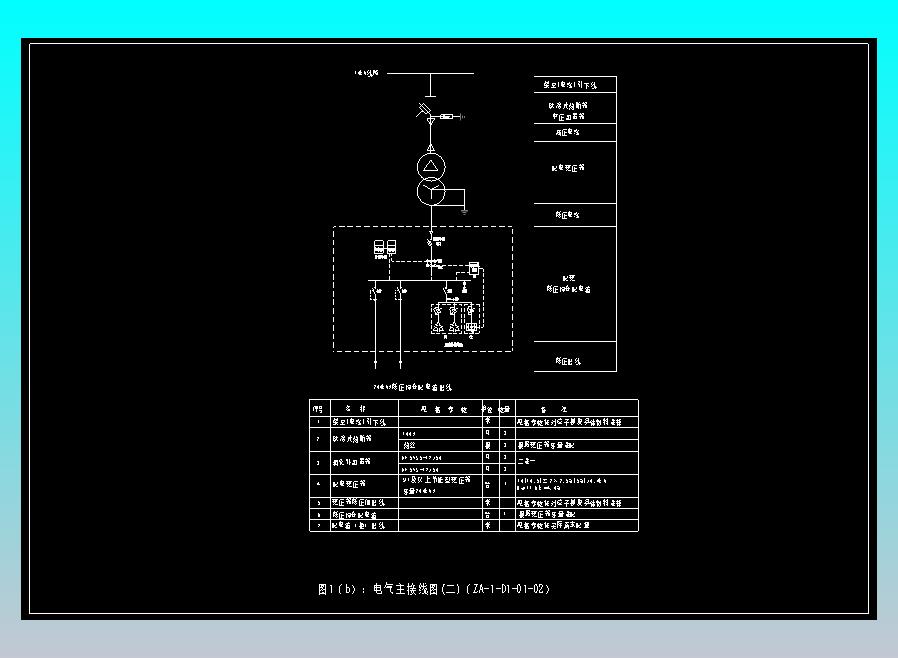This screenshot has height=658, width=898.
Task: Click the 备注 header cell of parts table
Action: click(x=577, y=409)
